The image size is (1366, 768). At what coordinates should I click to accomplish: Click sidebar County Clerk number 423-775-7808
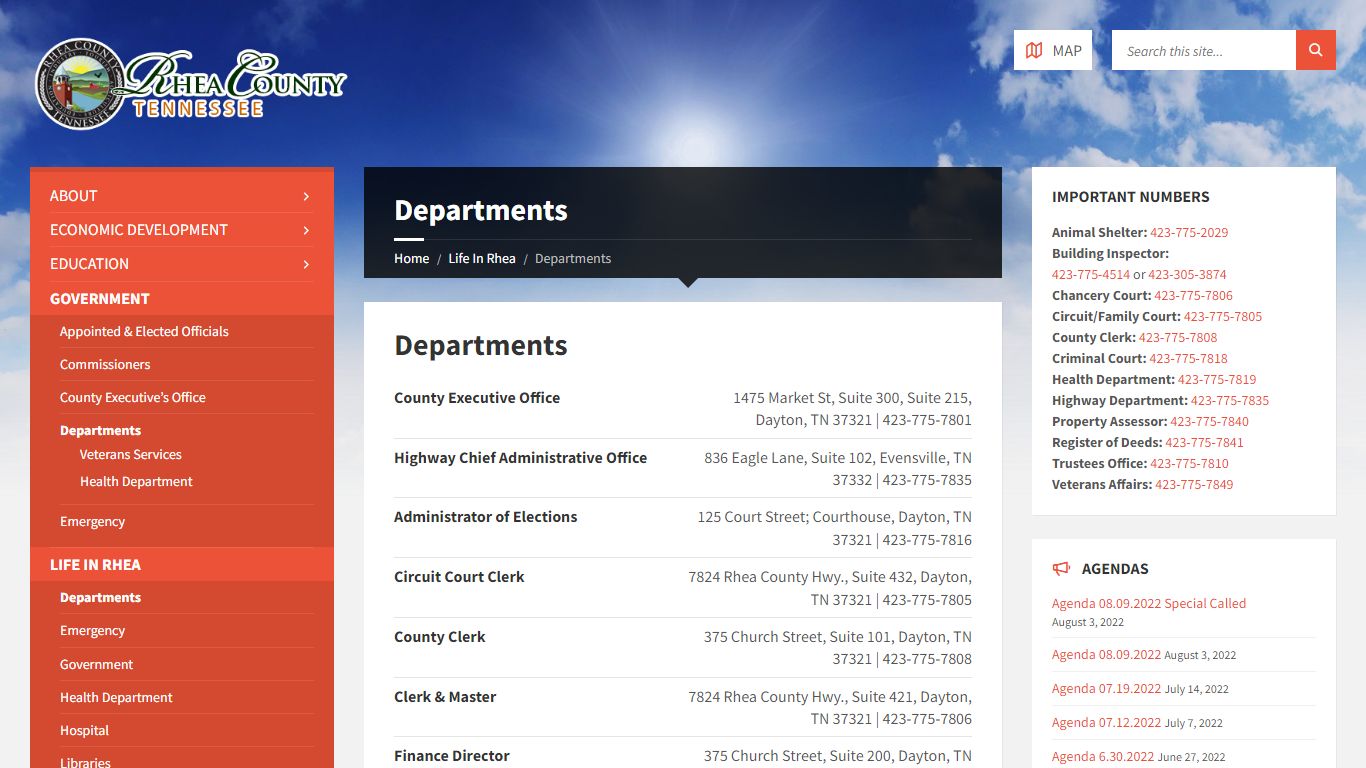click(x=1178, y=337)
